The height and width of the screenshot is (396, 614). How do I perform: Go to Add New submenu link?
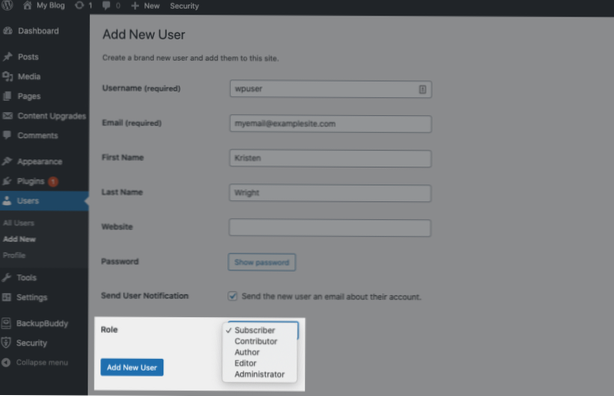(x=19, y=239)
